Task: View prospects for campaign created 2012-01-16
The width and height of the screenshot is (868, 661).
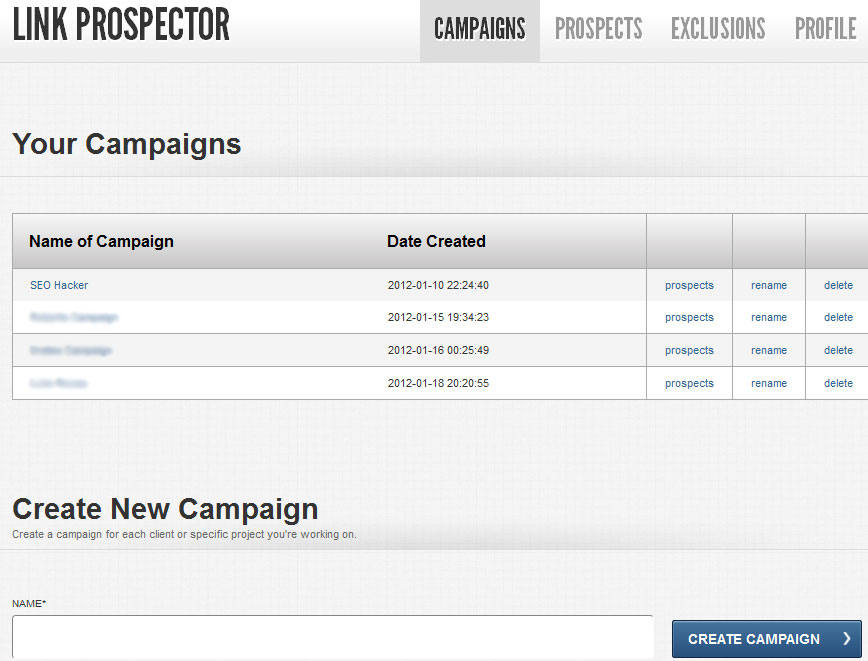Action: 689,350
